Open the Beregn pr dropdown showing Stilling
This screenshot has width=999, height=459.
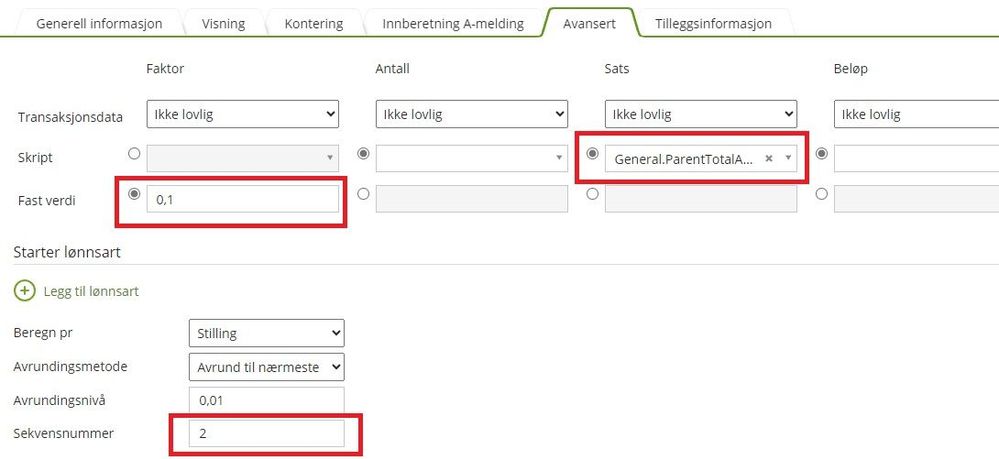[267, 333]
